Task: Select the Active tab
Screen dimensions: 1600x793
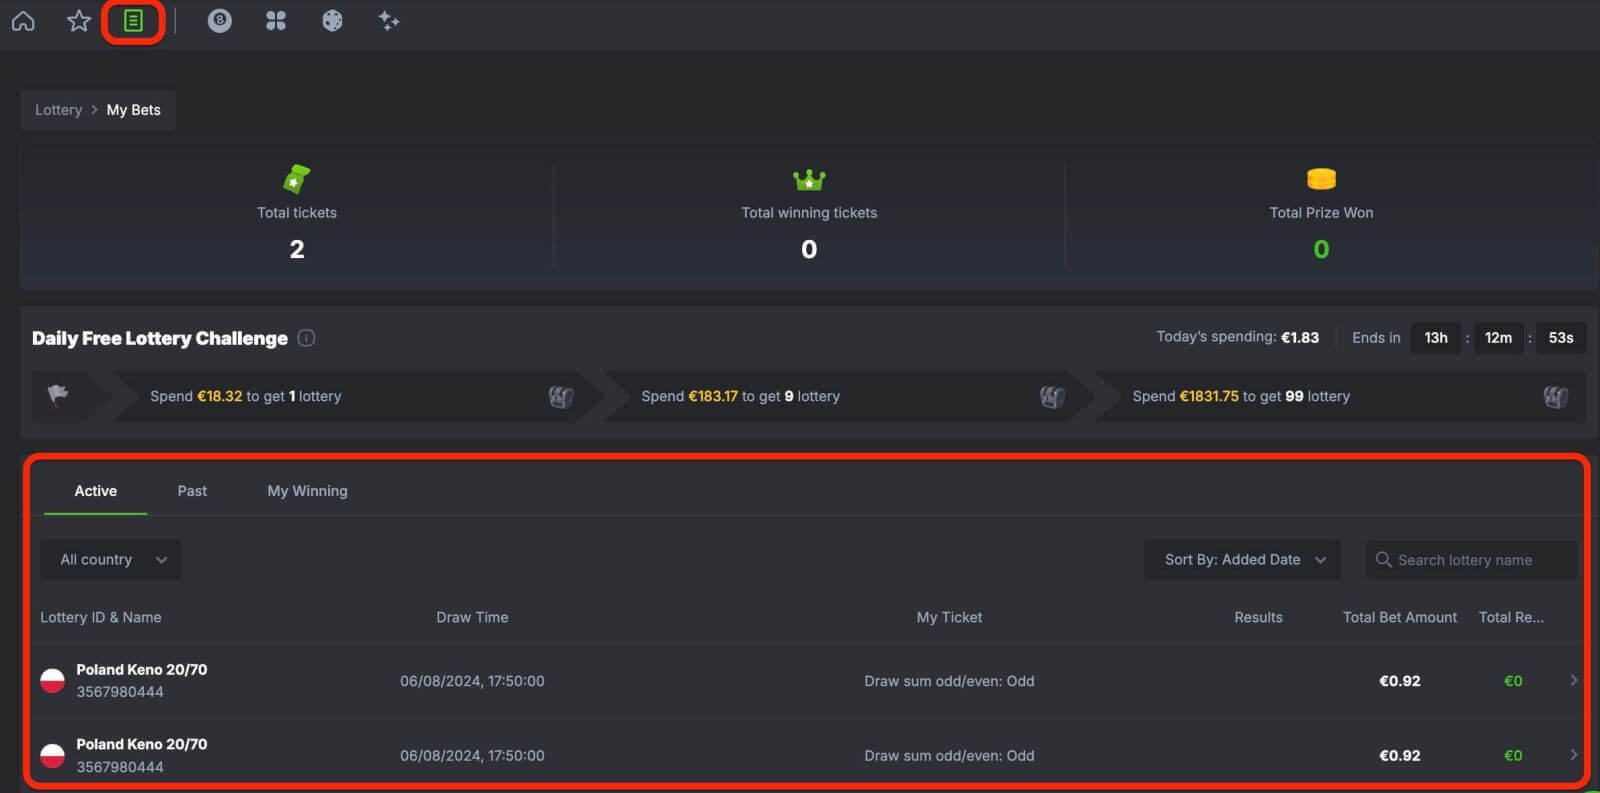Action: tap(96, 491)
